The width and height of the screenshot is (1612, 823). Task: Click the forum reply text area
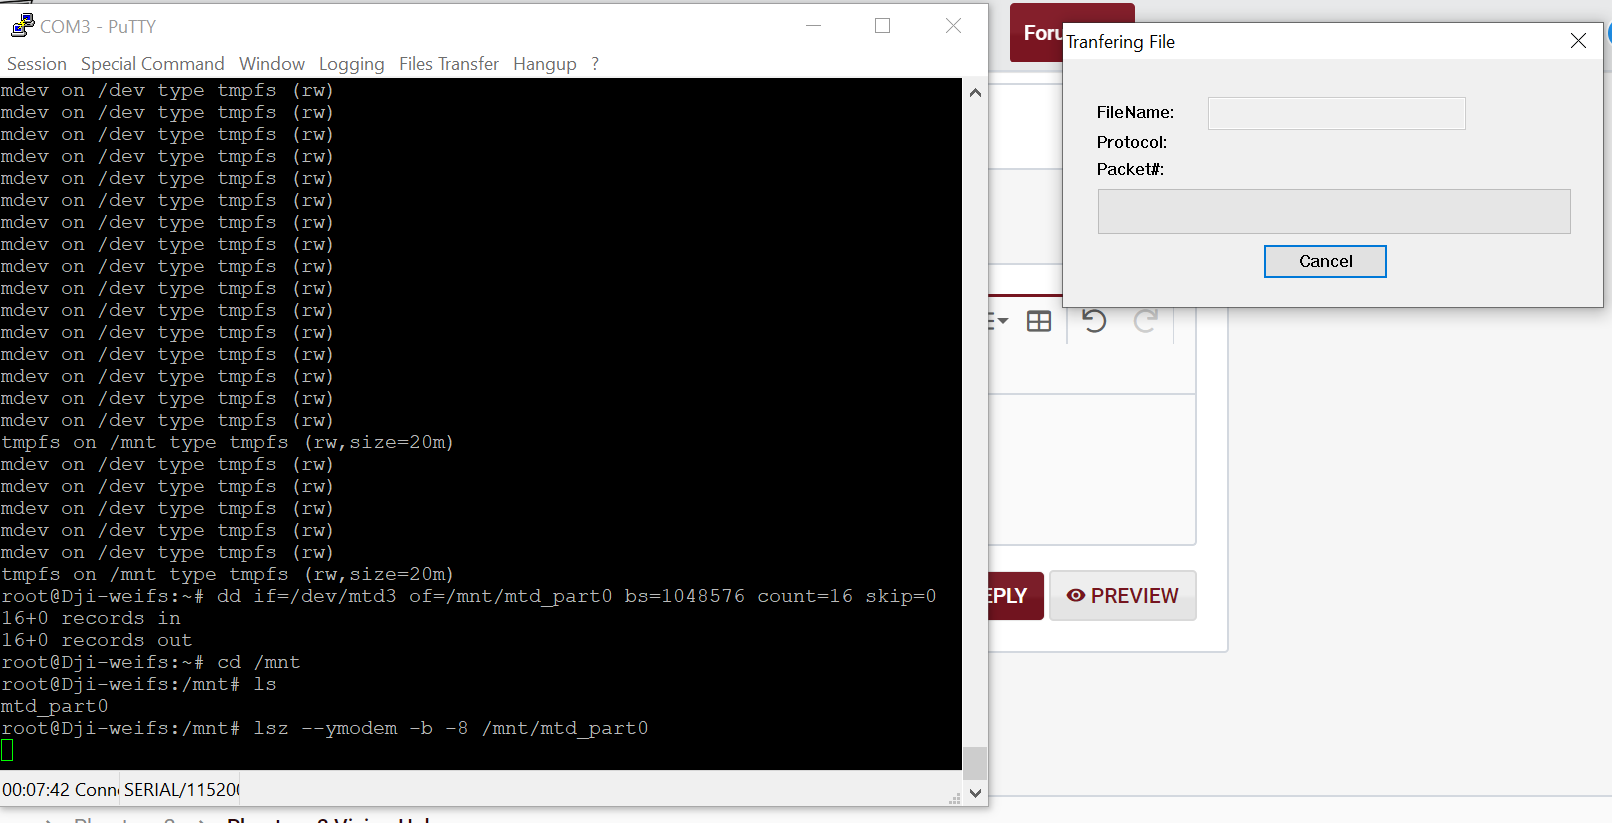(x=1092, y=469)
